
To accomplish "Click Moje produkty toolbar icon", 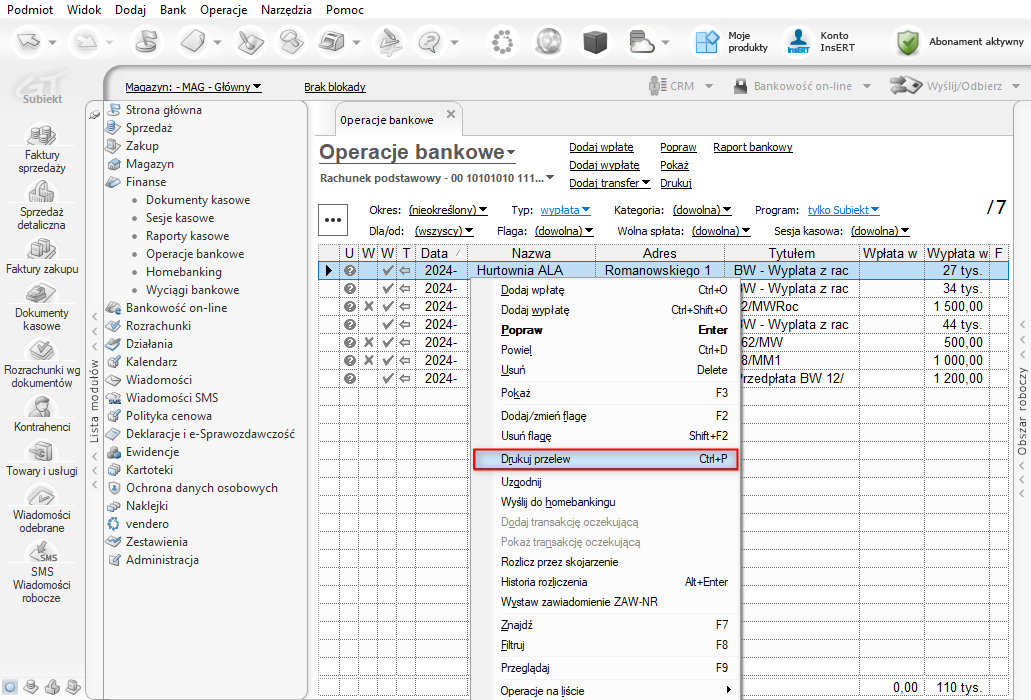I will 708,42.
